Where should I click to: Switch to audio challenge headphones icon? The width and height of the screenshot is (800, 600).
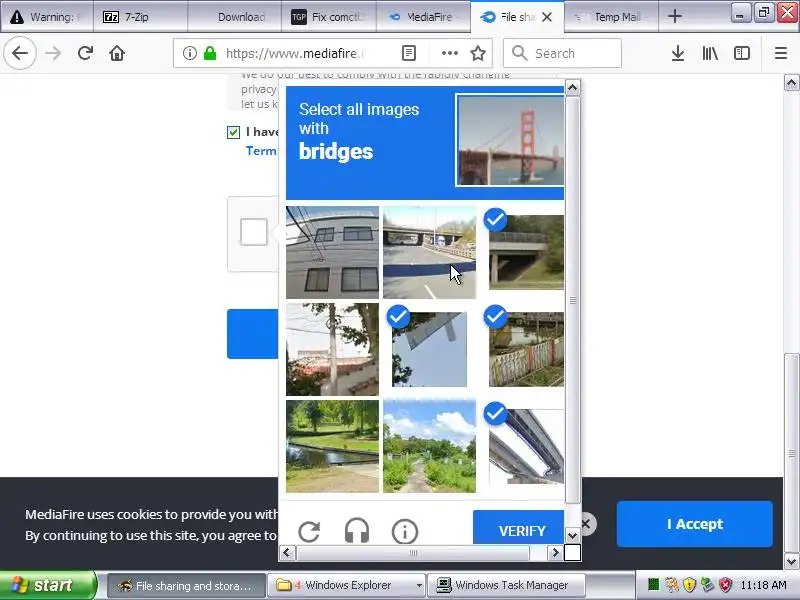(x=357, y=531)
